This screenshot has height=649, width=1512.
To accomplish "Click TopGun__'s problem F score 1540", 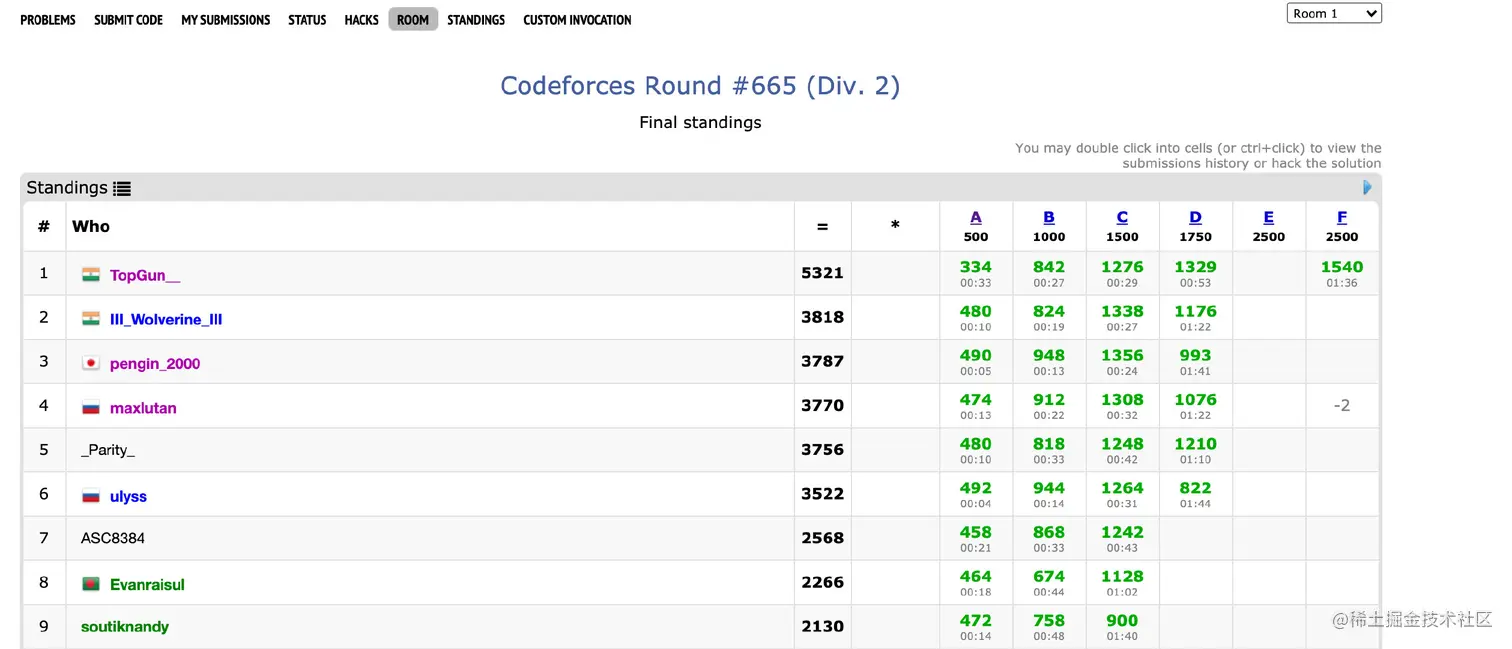I will [x=1342, y=267].
